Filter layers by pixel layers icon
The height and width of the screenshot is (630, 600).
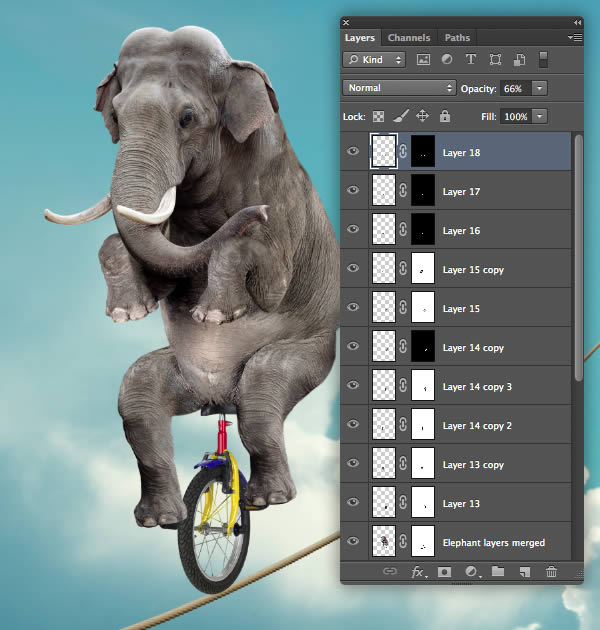(423, 60)
